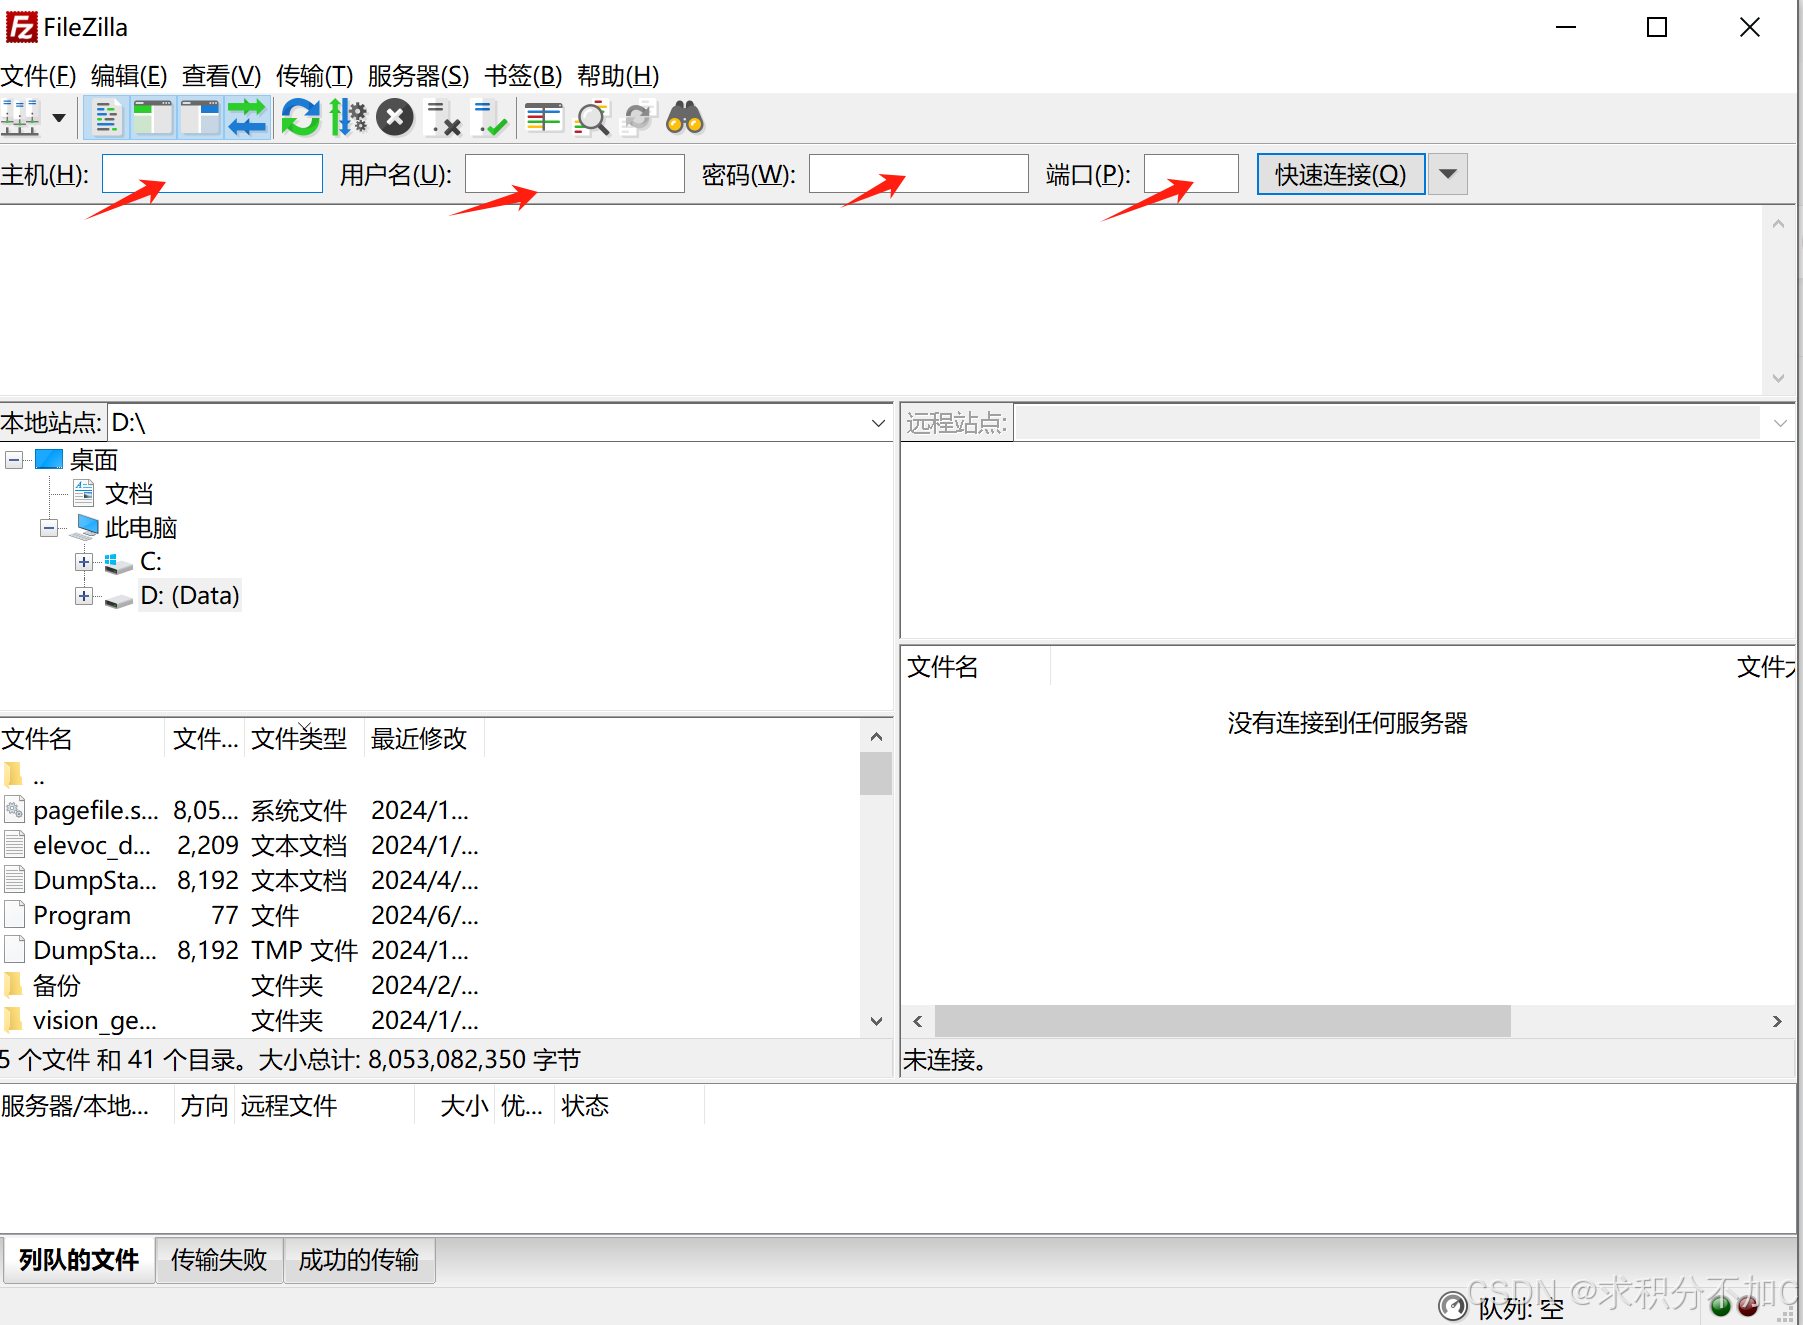Sort remote list by 文件名 column
1803x1325 pixels.
[x=975, y=667]
